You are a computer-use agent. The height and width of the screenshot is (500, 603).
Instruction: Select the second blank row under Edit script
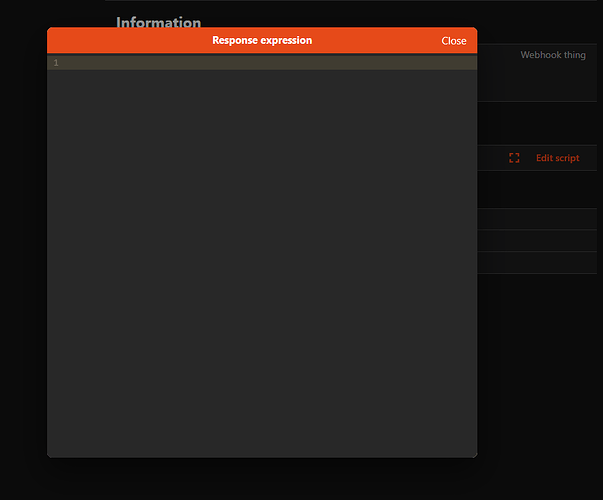click(537, 241)
